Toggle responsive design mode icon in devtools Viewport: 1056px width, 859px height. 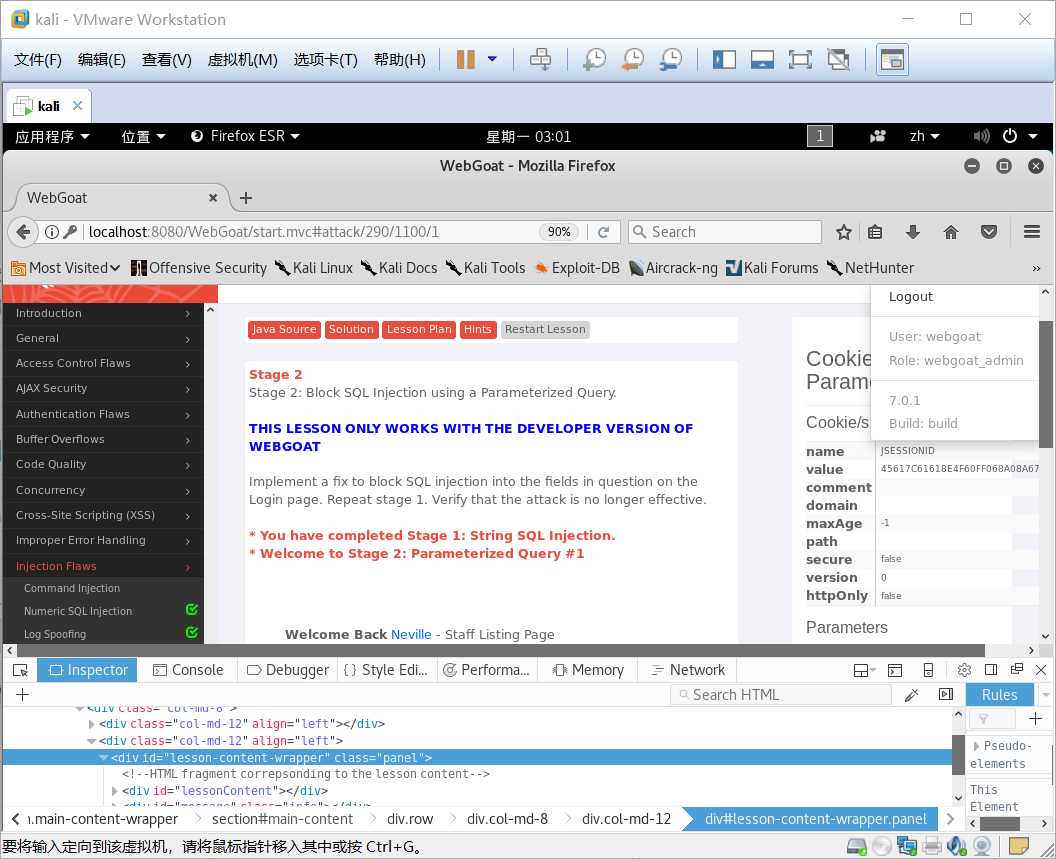[928, 670]
